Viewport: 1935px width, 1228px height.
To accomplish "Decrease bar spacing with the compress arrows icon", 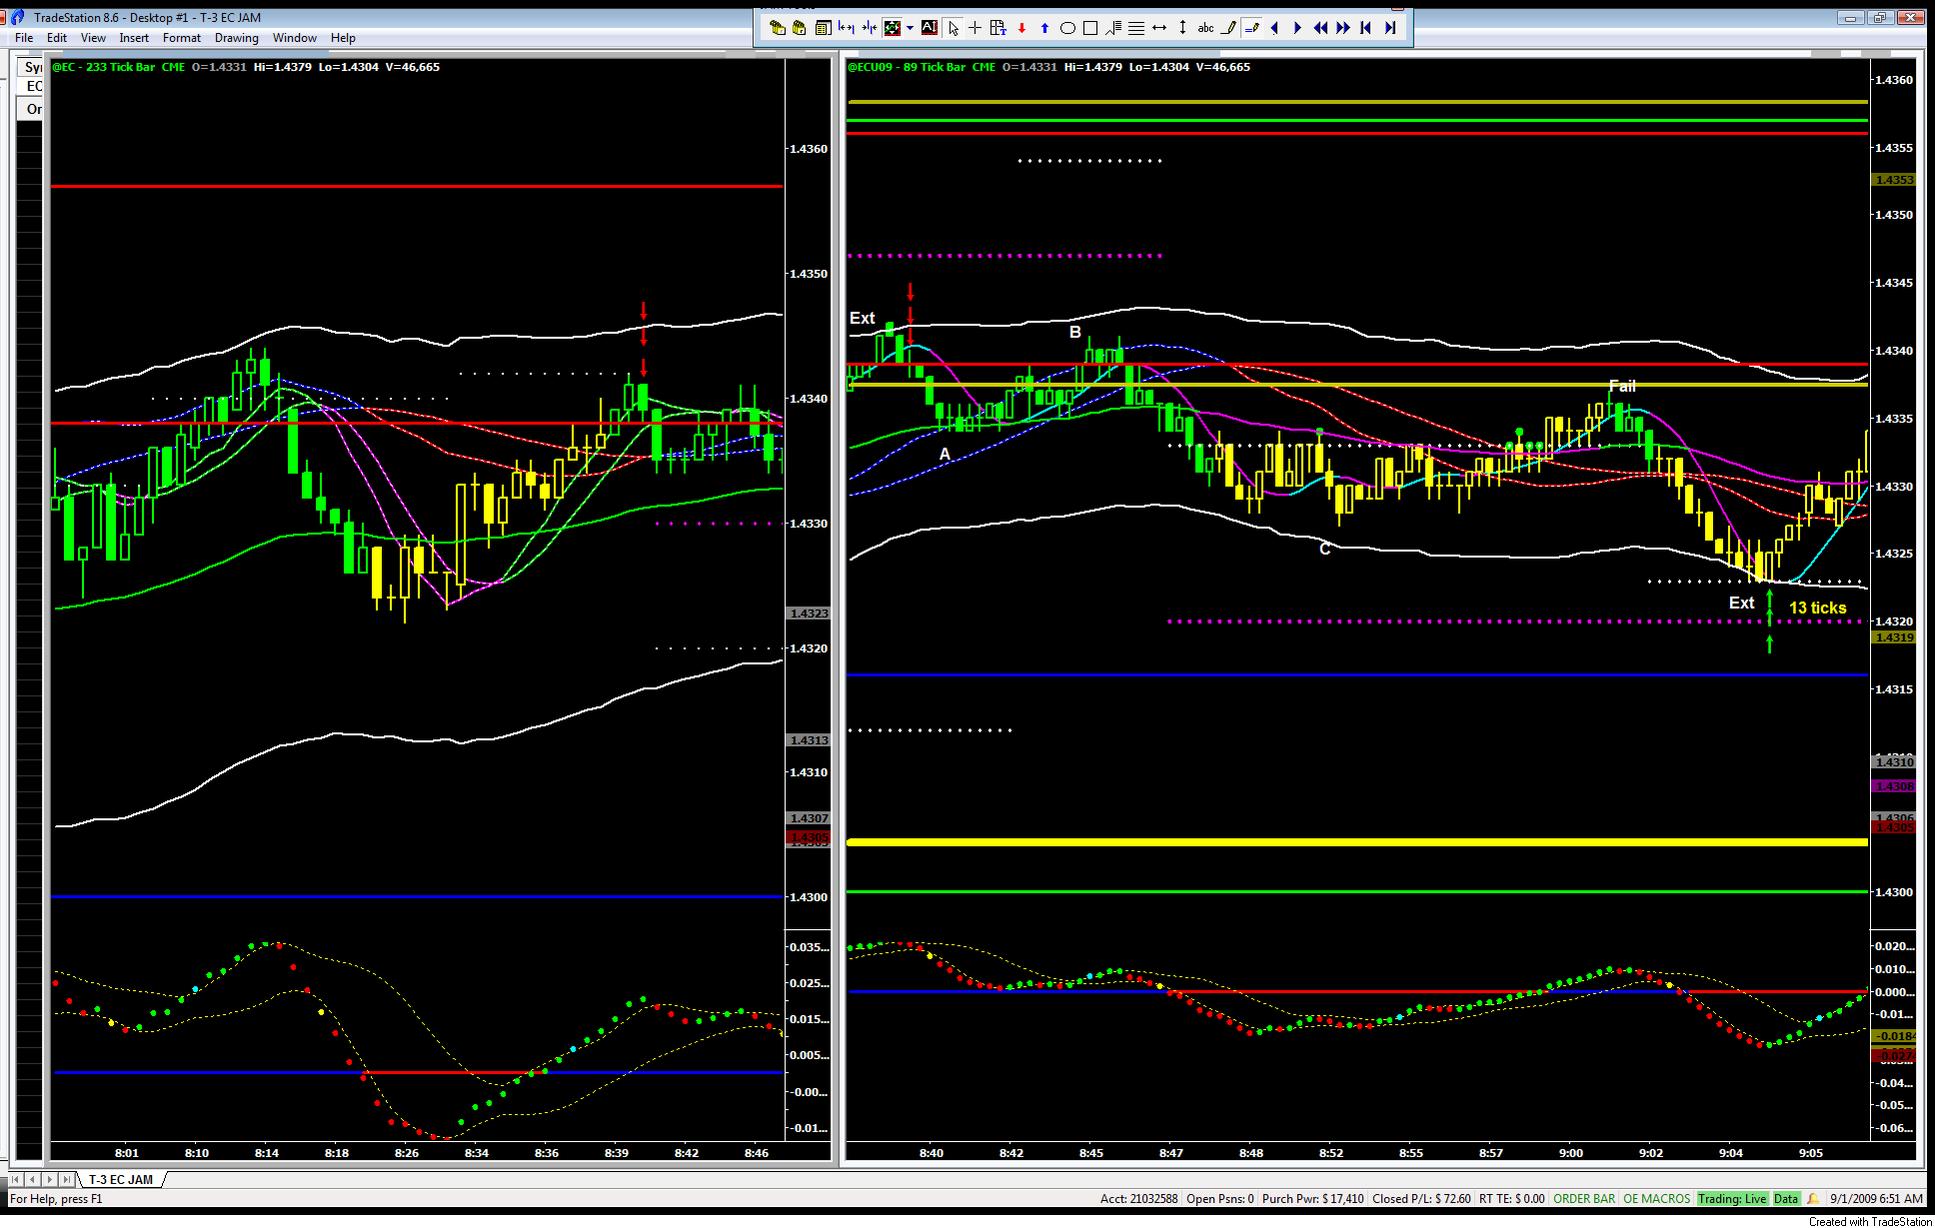I will click(x=868, y=28).
